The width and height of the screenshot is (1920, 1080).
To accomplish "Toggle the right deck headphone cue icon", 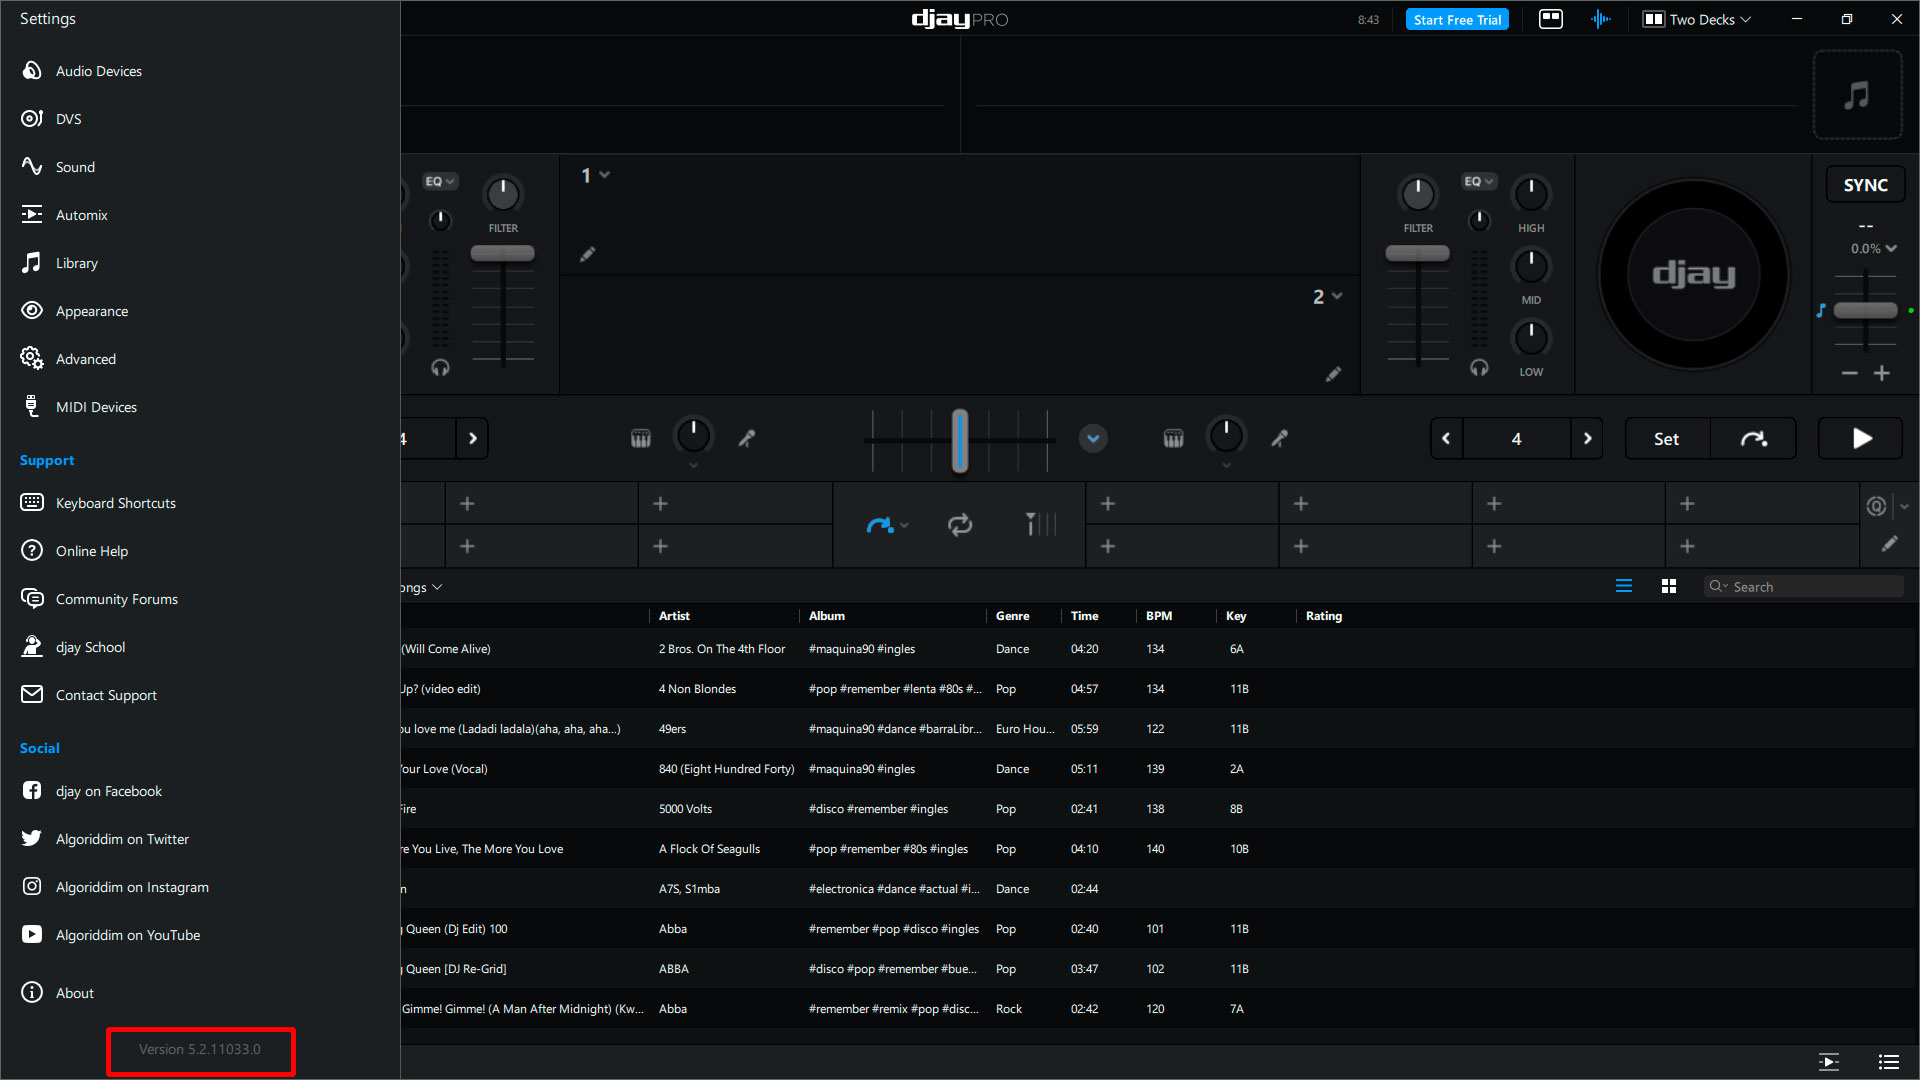I will [1479, 368].
